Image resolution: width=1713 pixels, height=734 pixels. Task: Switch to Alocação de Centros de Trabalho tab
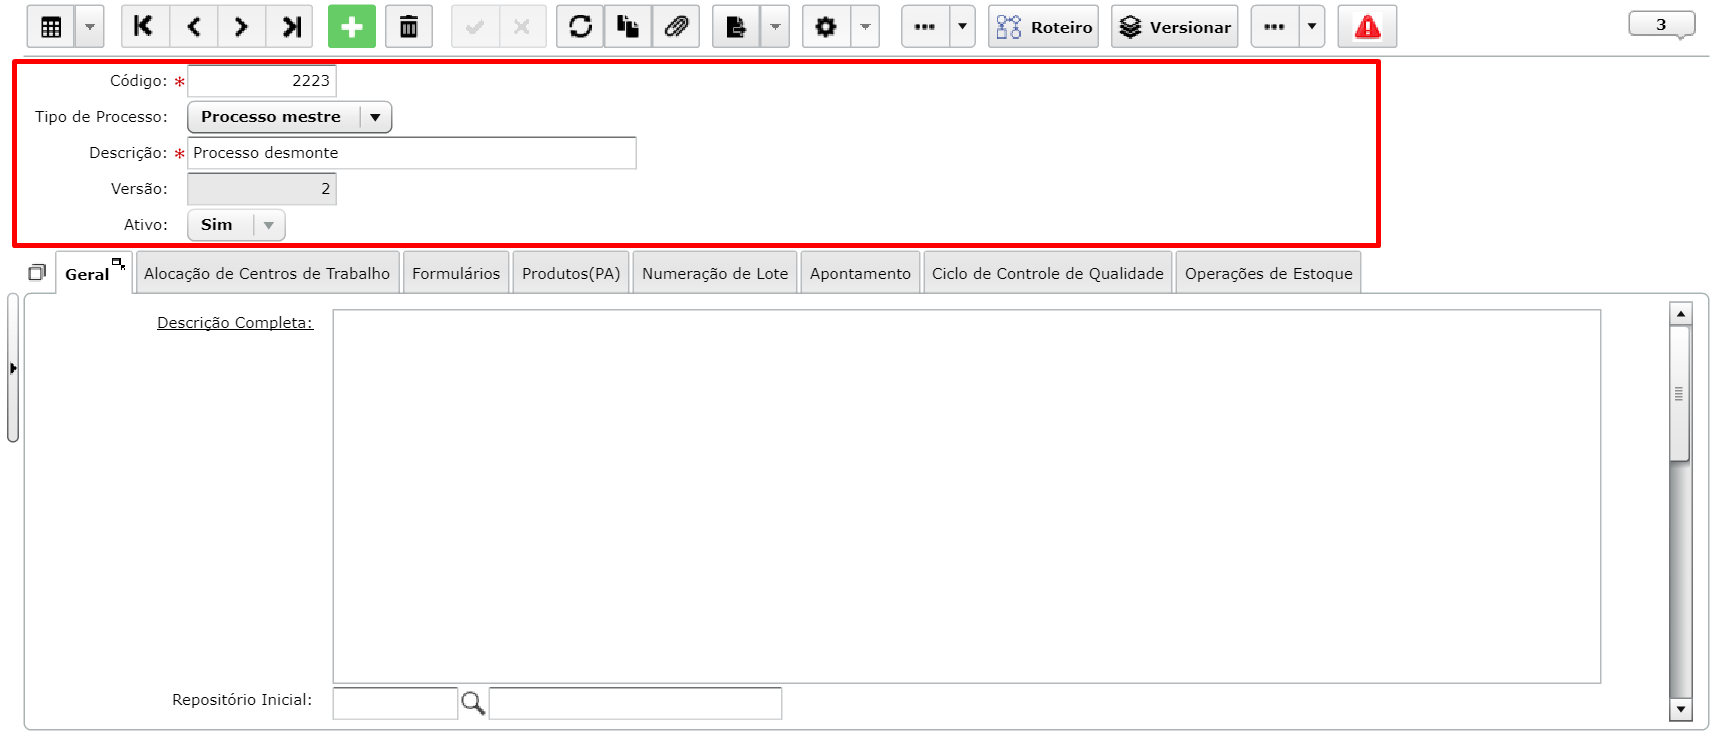[x=267, y=274]
